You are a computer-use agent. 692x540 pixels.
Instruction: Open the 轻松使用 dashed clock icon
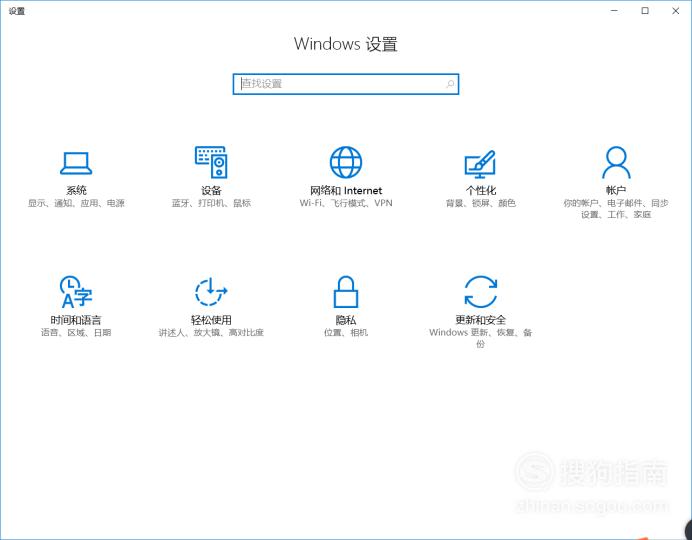211,292
